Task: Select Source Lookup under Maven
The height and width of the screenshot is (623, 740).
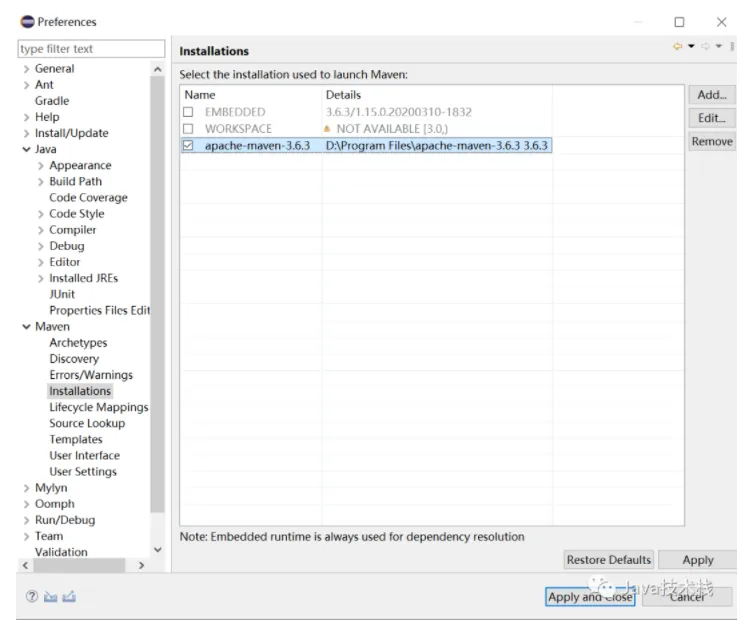Action: tap(87, 423)
